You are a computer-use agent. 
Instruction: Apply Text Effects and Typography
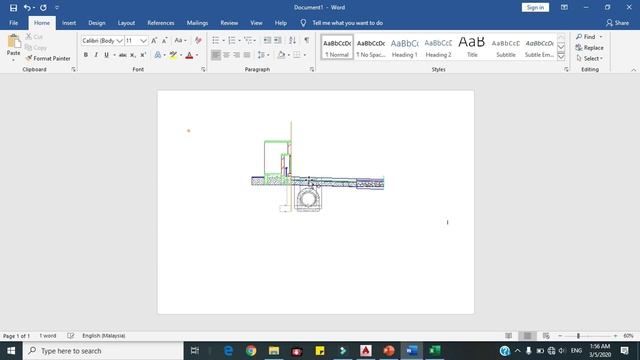click(158, 55)
